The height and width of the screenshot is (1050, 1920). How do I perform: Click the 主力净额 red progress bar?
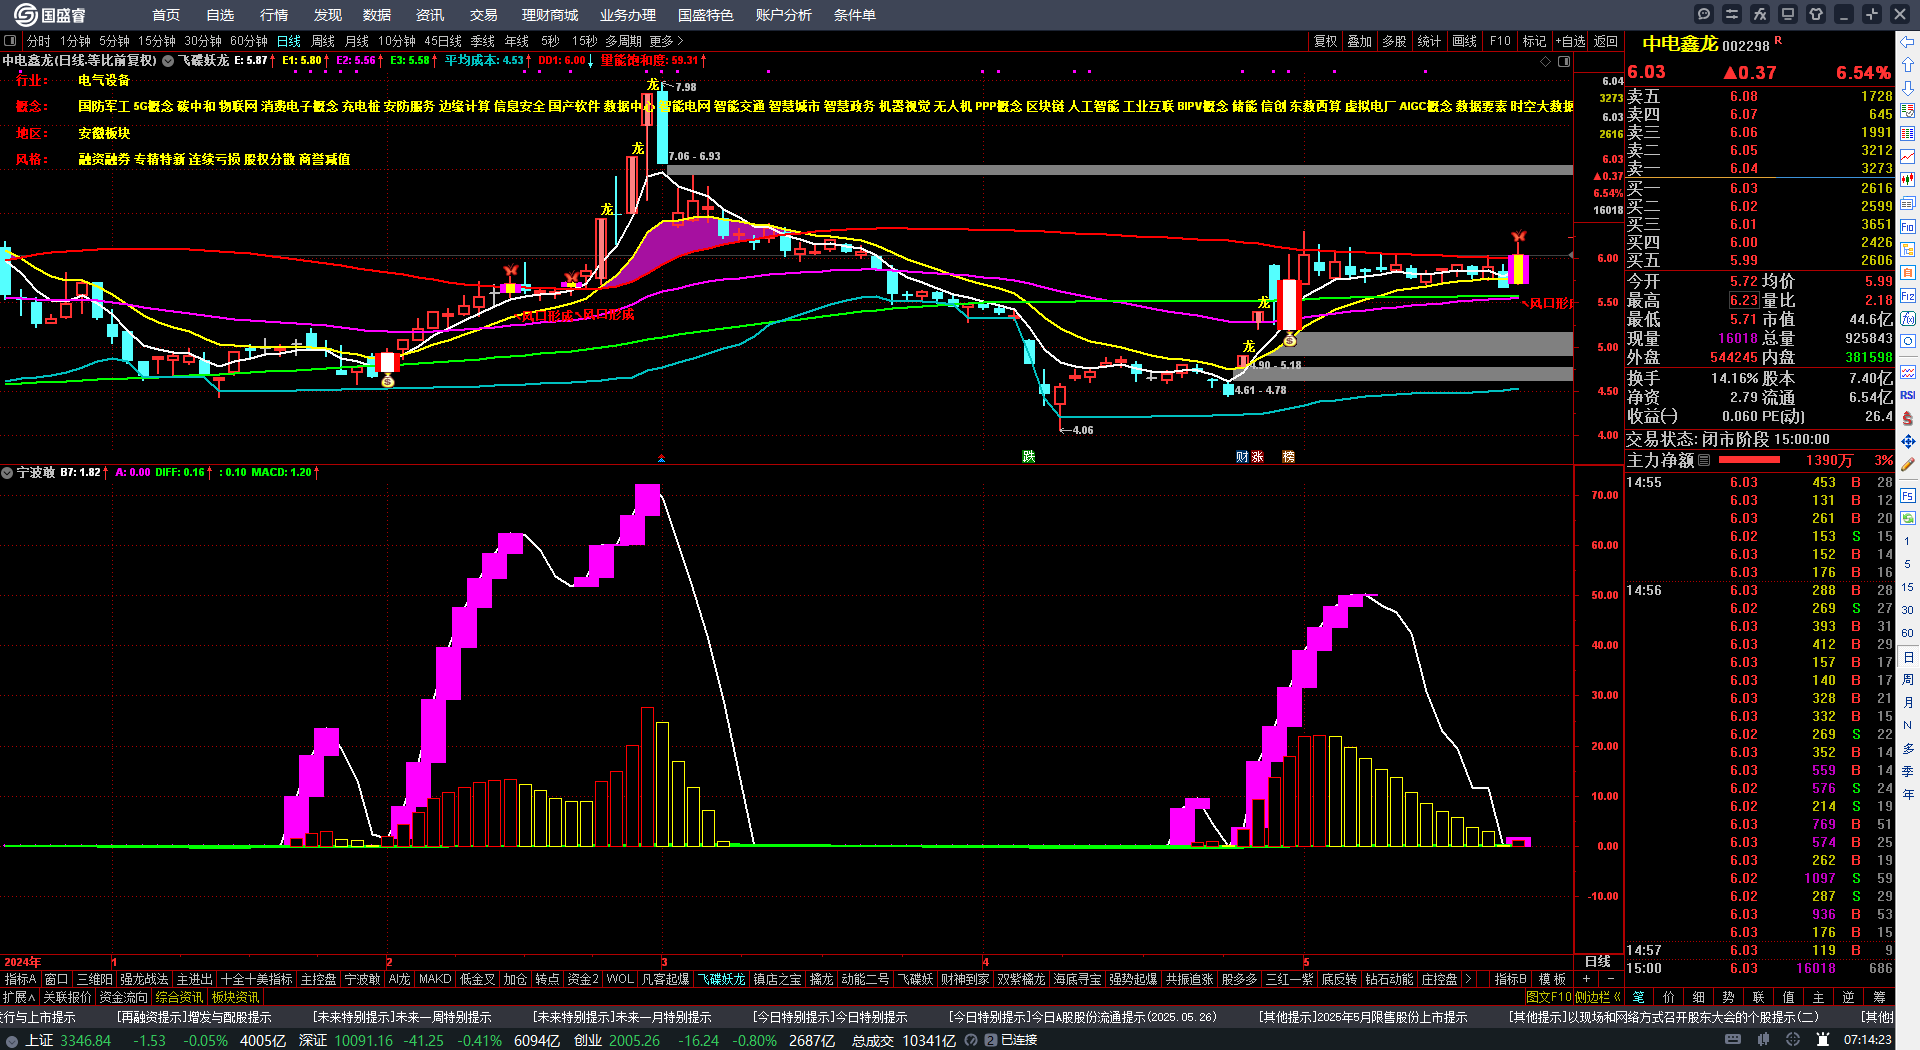click(x=1748, y=460)
